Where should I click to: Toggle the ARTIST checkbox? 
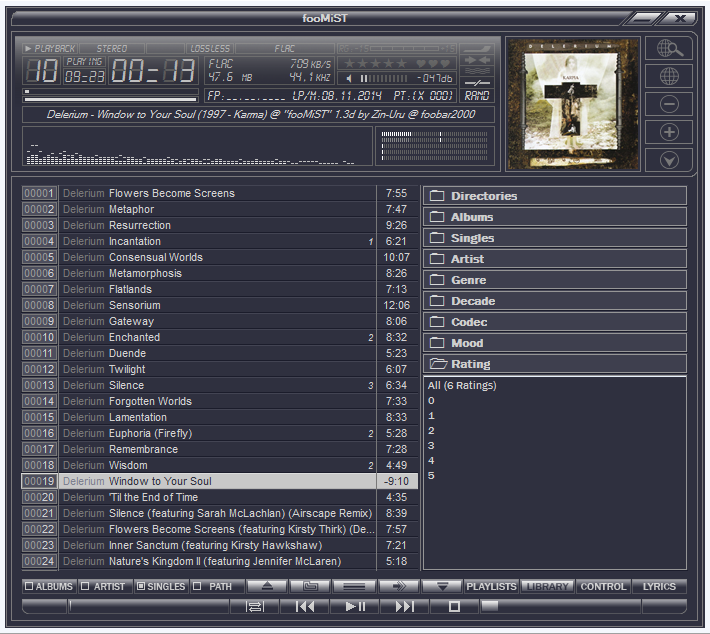86,587
